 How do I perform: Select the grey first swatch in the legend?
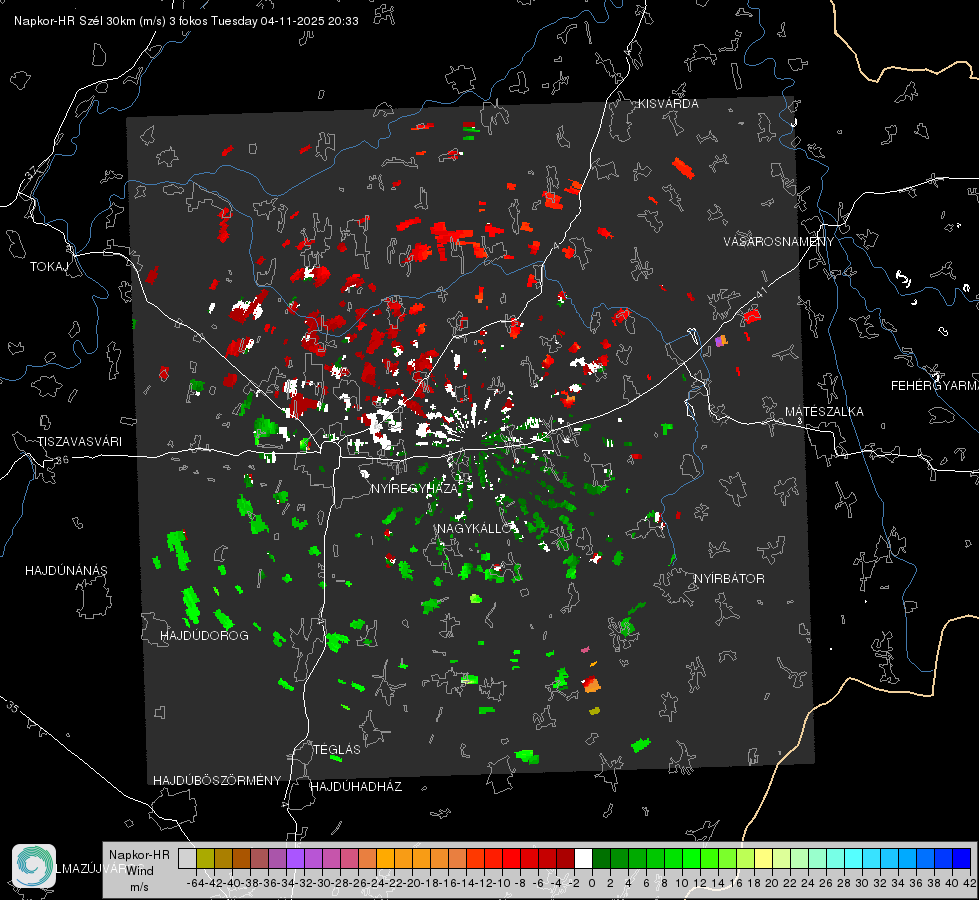(x=187, y=858)
